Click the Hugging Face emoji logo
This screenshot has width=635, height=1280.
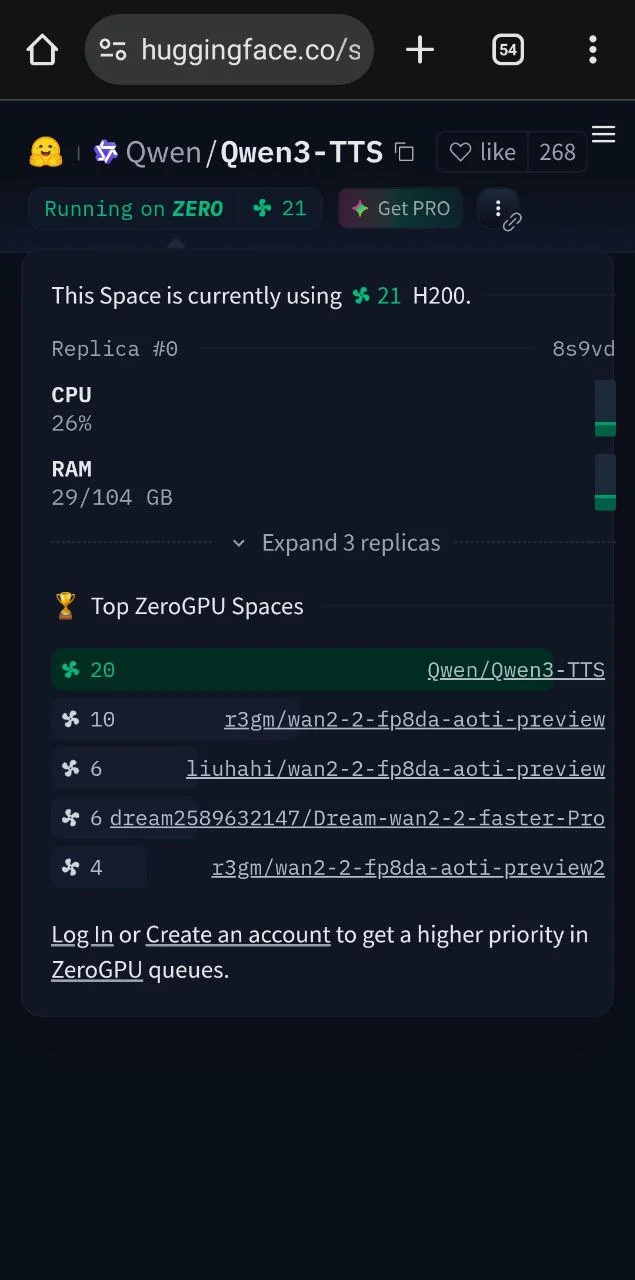coord(45,152)
